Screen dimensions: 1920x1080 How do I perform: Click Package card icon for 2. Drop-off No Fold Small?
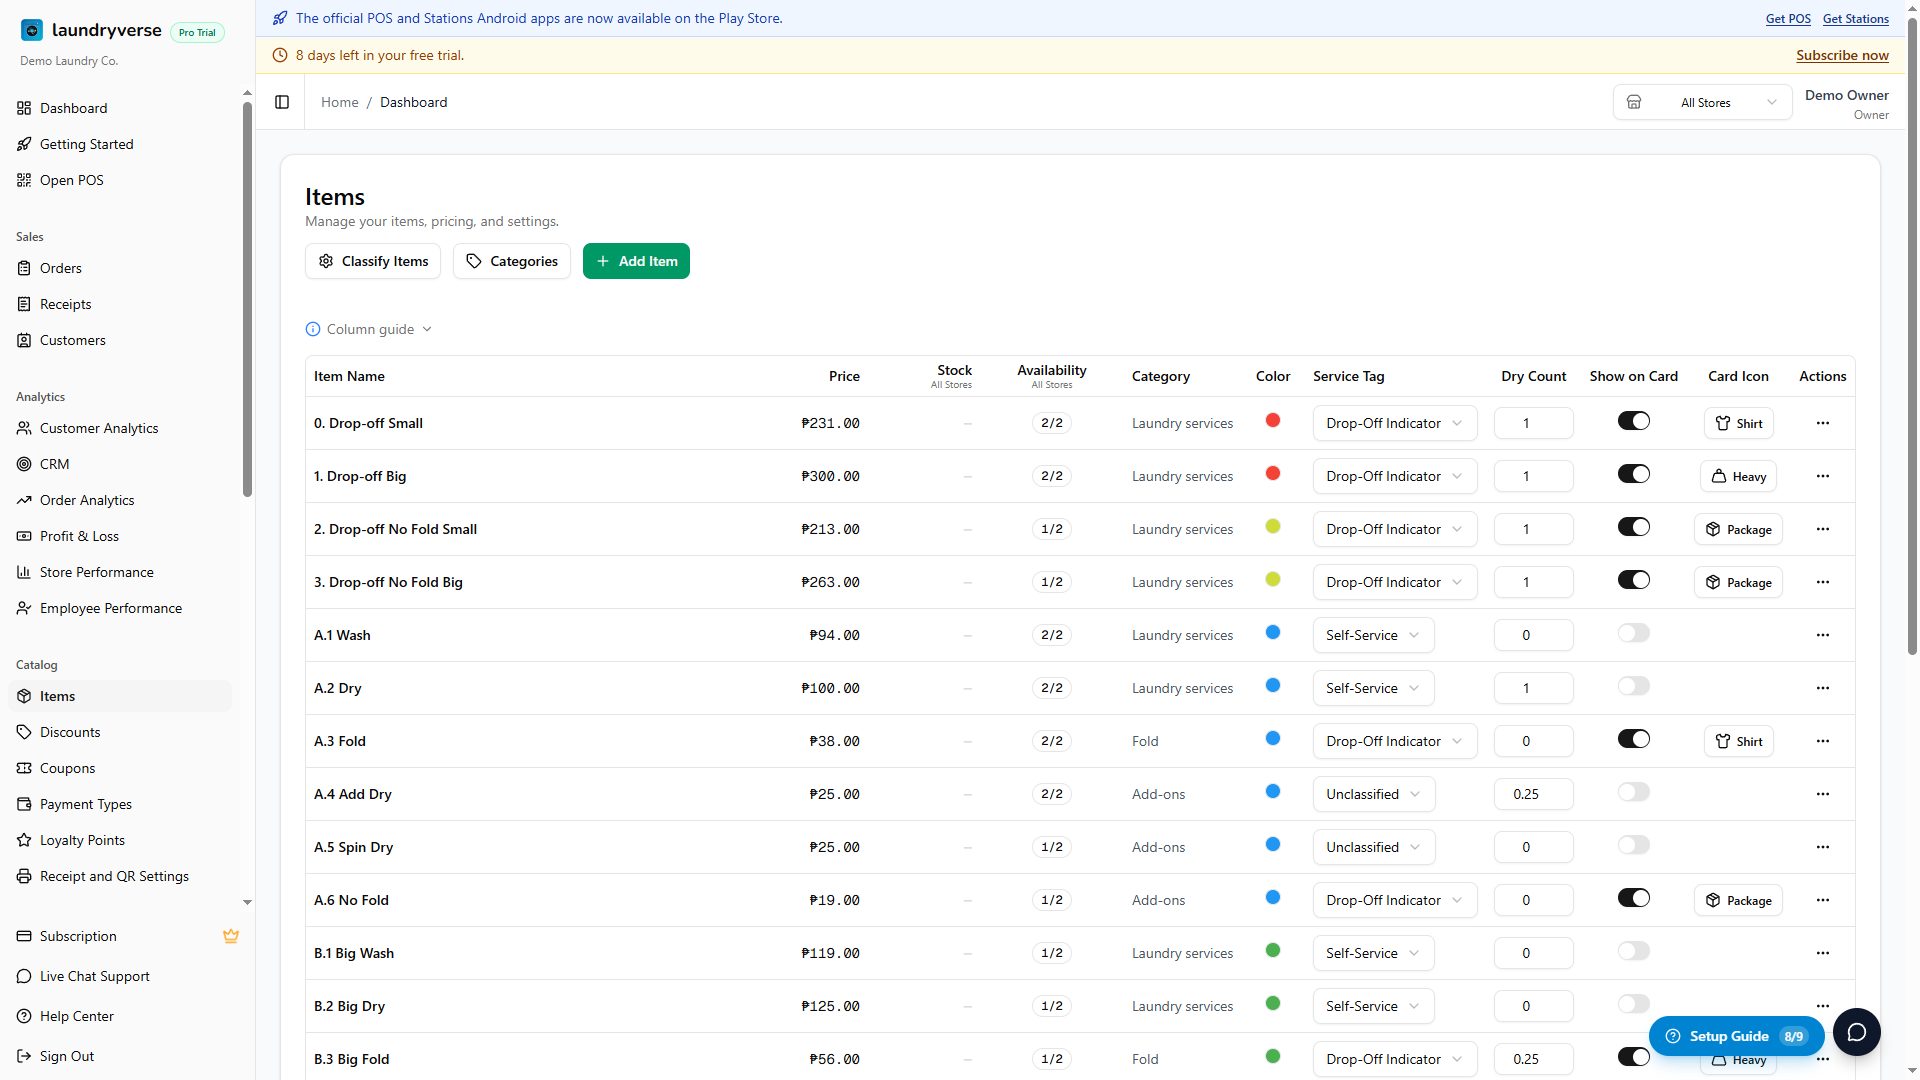click(x=1739, y=529)
